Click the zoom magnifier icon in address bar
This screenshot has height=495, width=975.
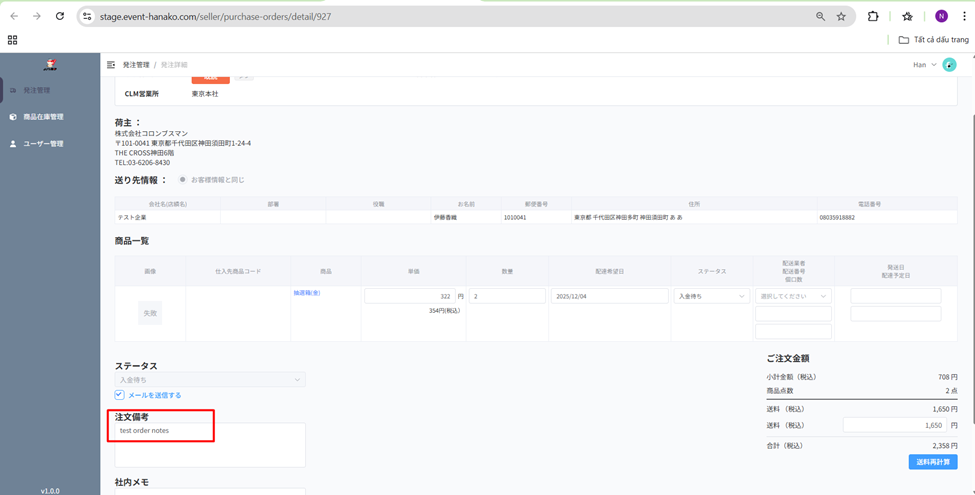tap(820, 17)
